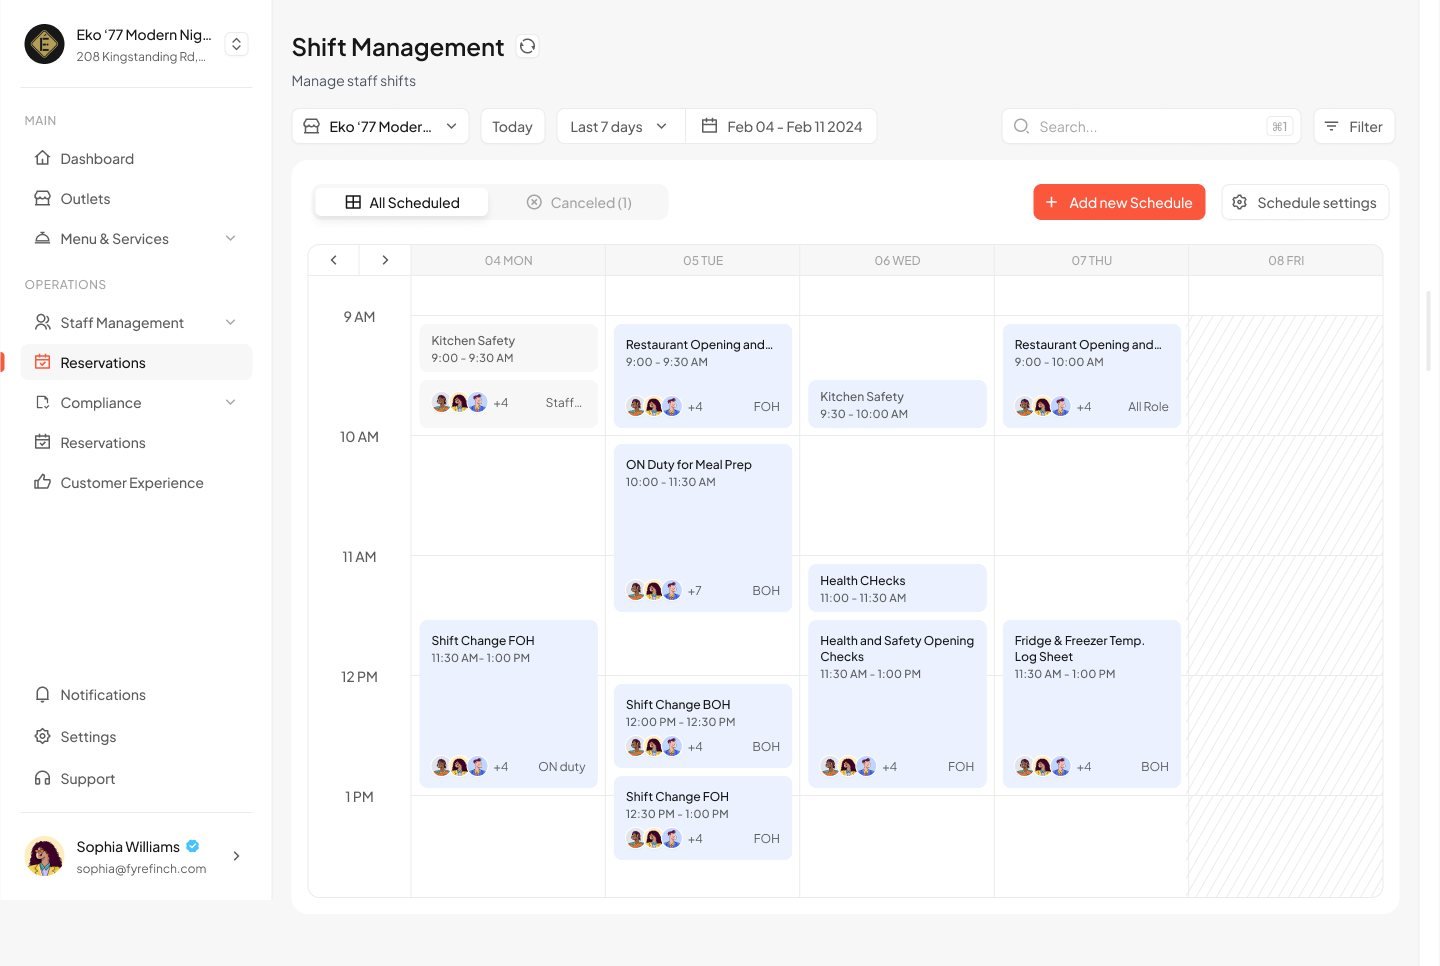This screenshot has width=1440, height=966.
Task: Click the verified badge next to Sophia Williams
Action: tap(193, 846)
